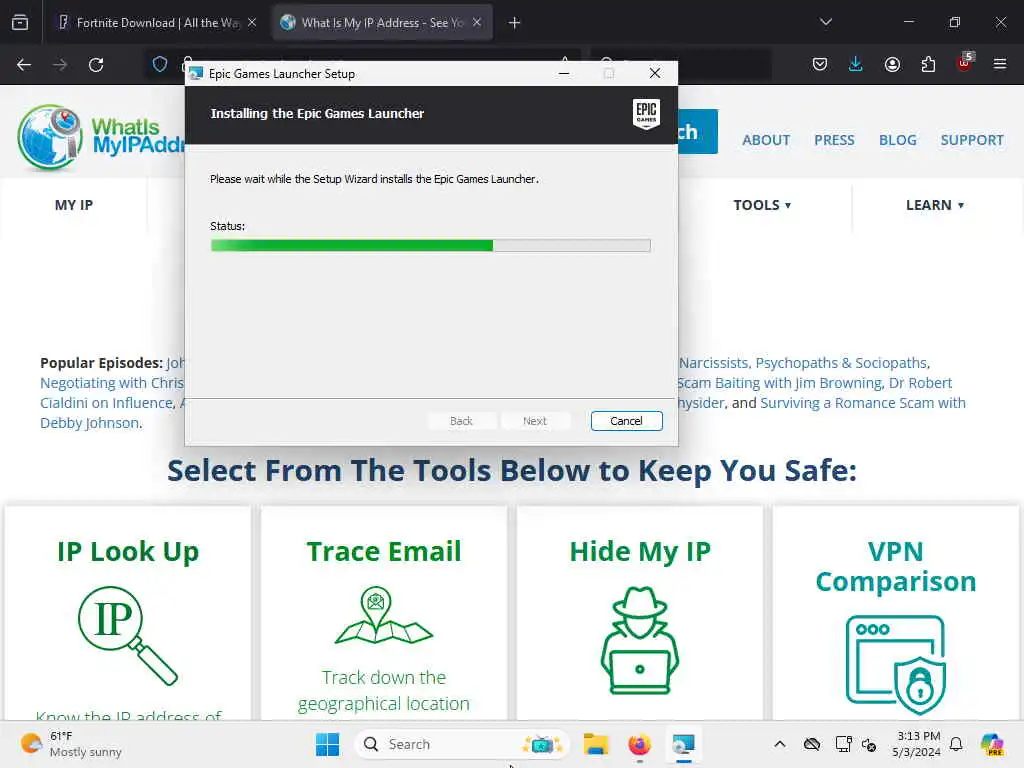The height and width of the screenshot is (768, 1024).
Task: Open Scam Baiting with Jim Browning link
Action: point(778,383)
